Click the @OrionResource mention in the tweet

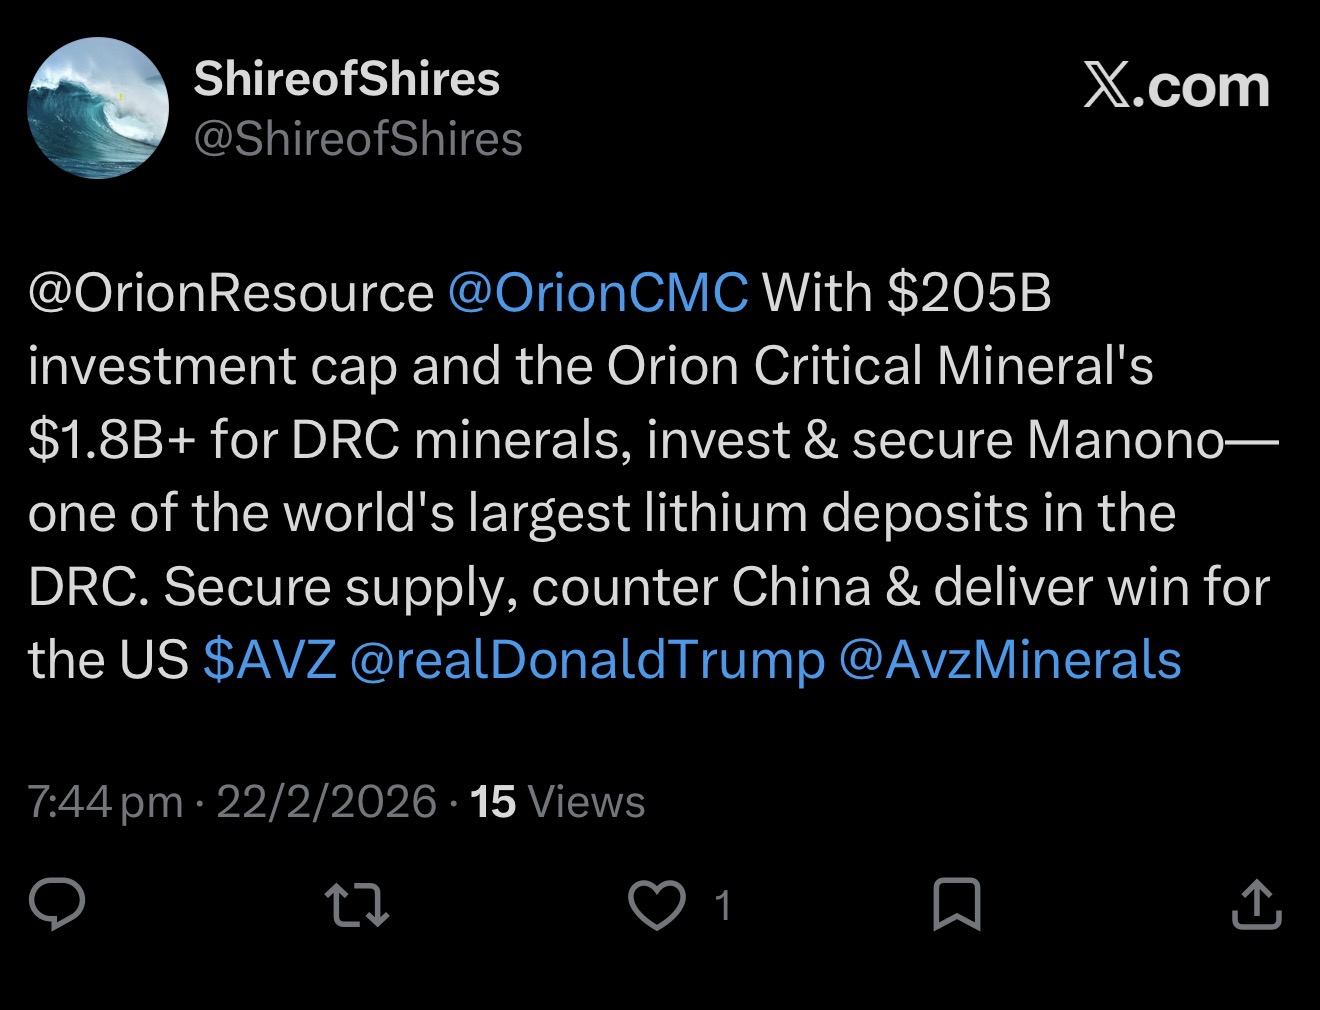pyautogui.click(x=230, y=293)
